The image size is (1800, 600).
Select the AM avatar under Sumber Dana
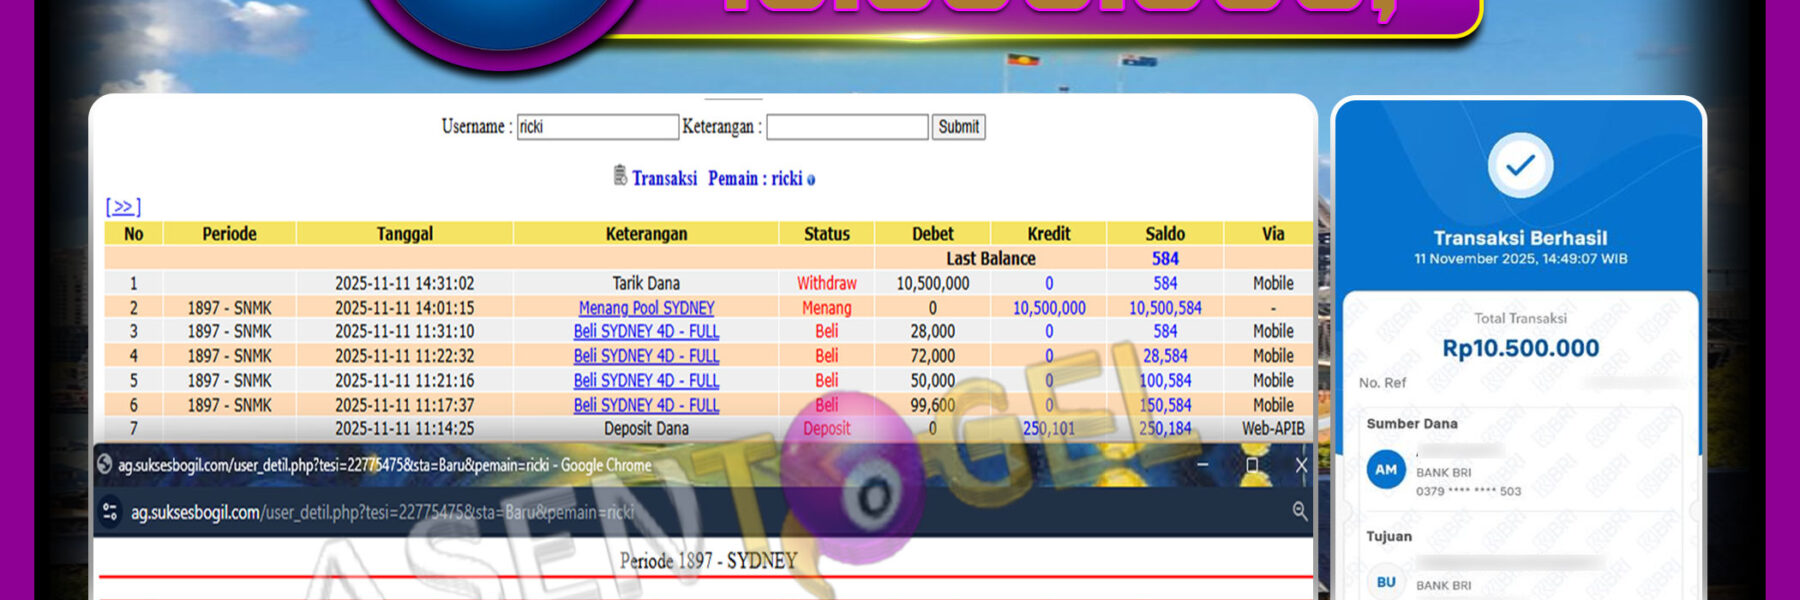[x=1386, y=470]
